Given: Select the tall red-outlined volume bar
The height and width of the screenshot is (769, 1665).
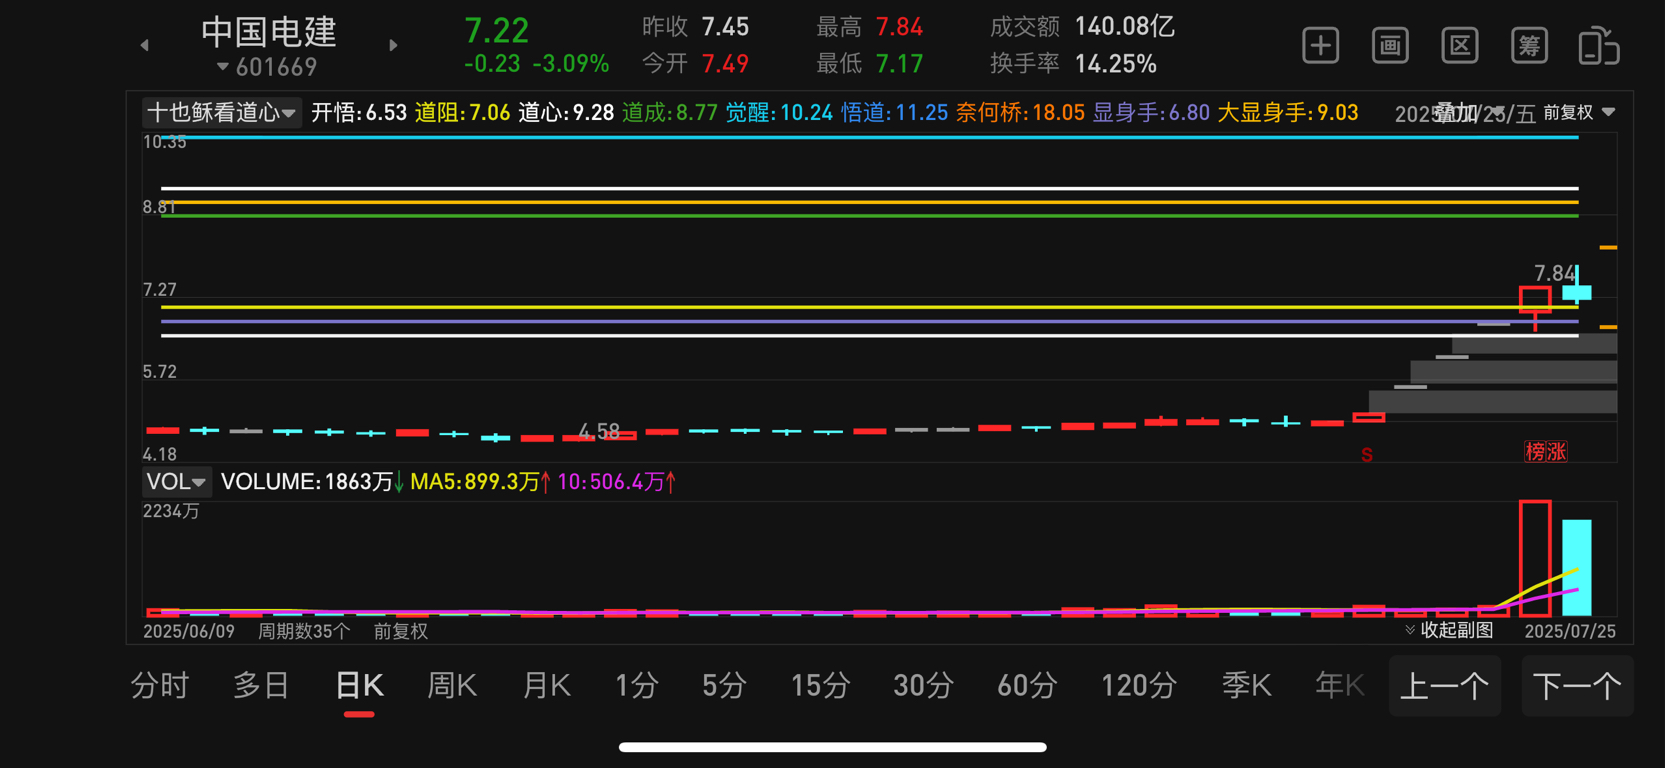Looking at the screenshot, I should coord(1535,558).
